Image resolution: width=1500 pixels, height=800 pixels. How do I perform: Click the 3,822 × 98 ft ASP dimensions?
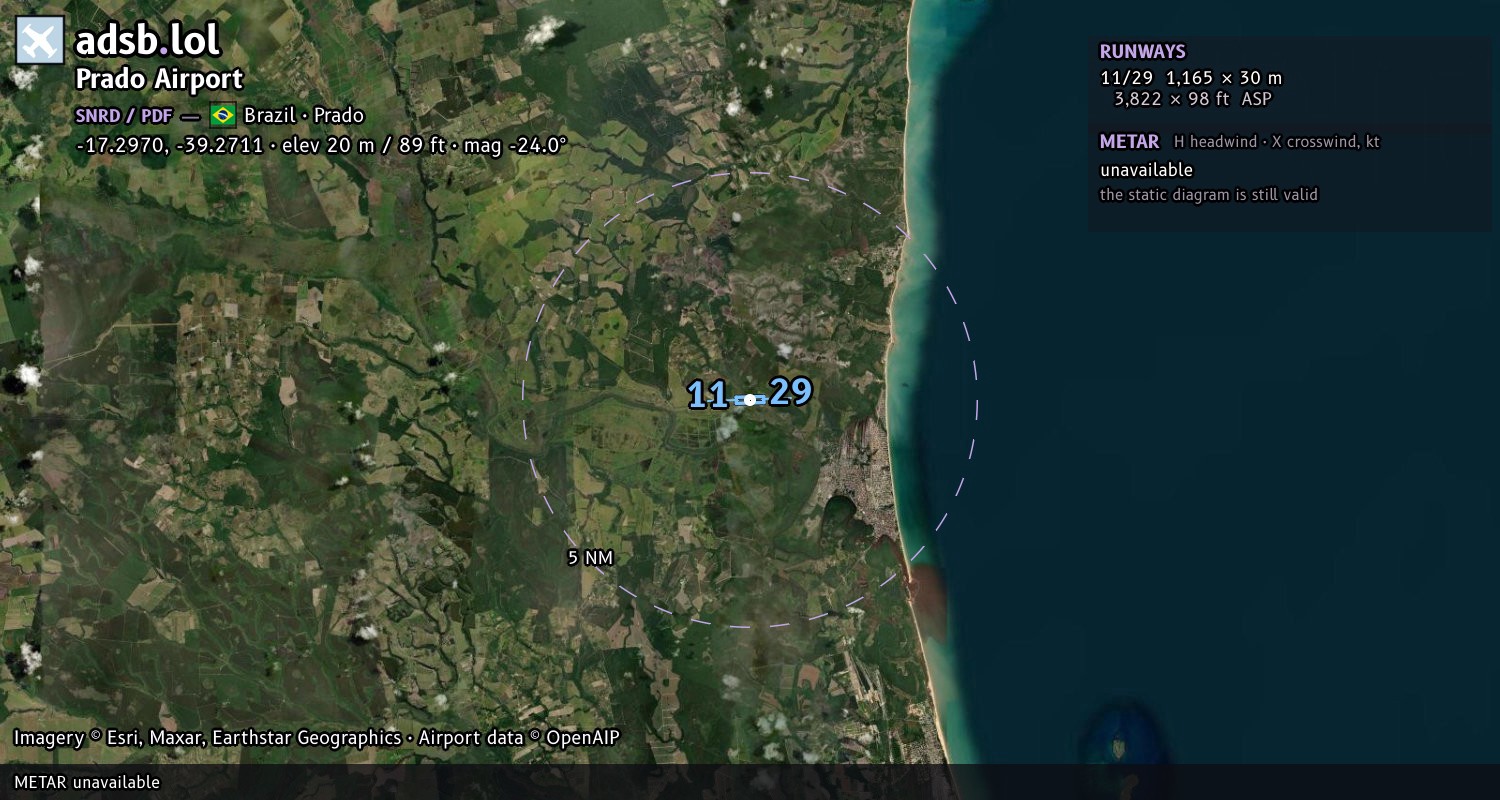(1193, 99)
